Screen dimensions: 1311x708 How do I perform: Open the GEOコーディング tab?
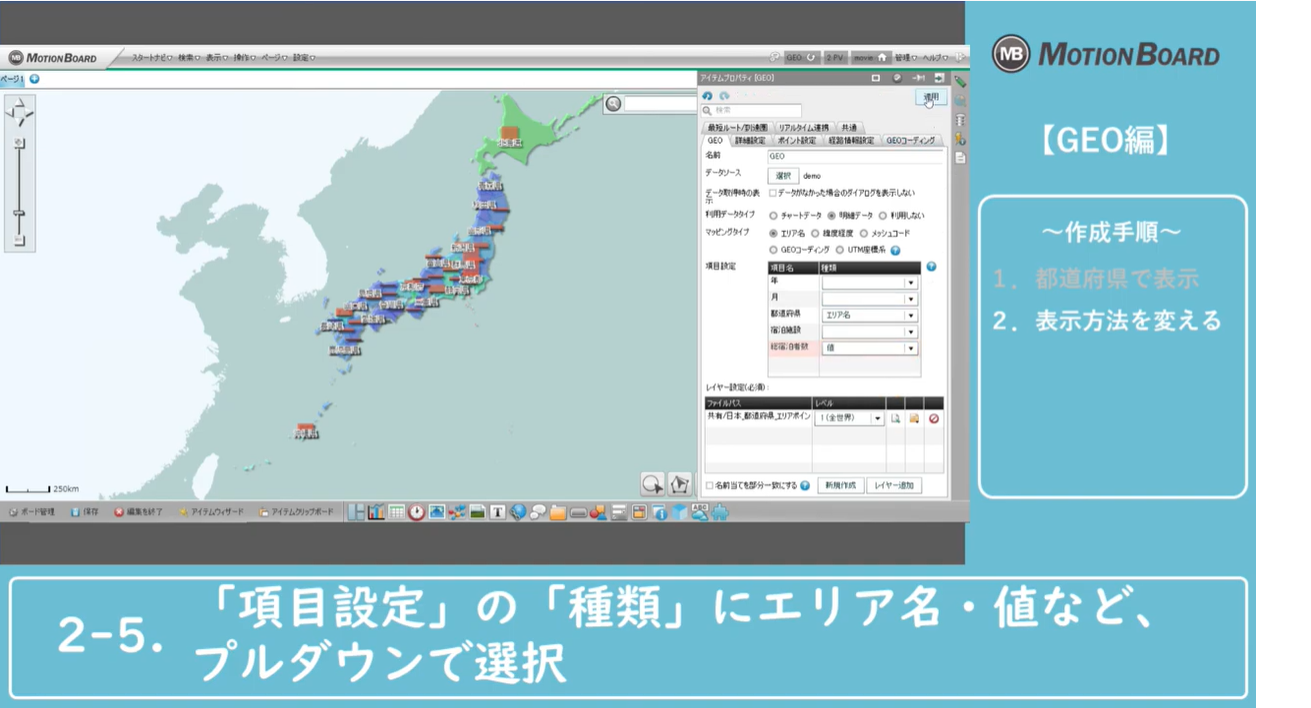911,141
